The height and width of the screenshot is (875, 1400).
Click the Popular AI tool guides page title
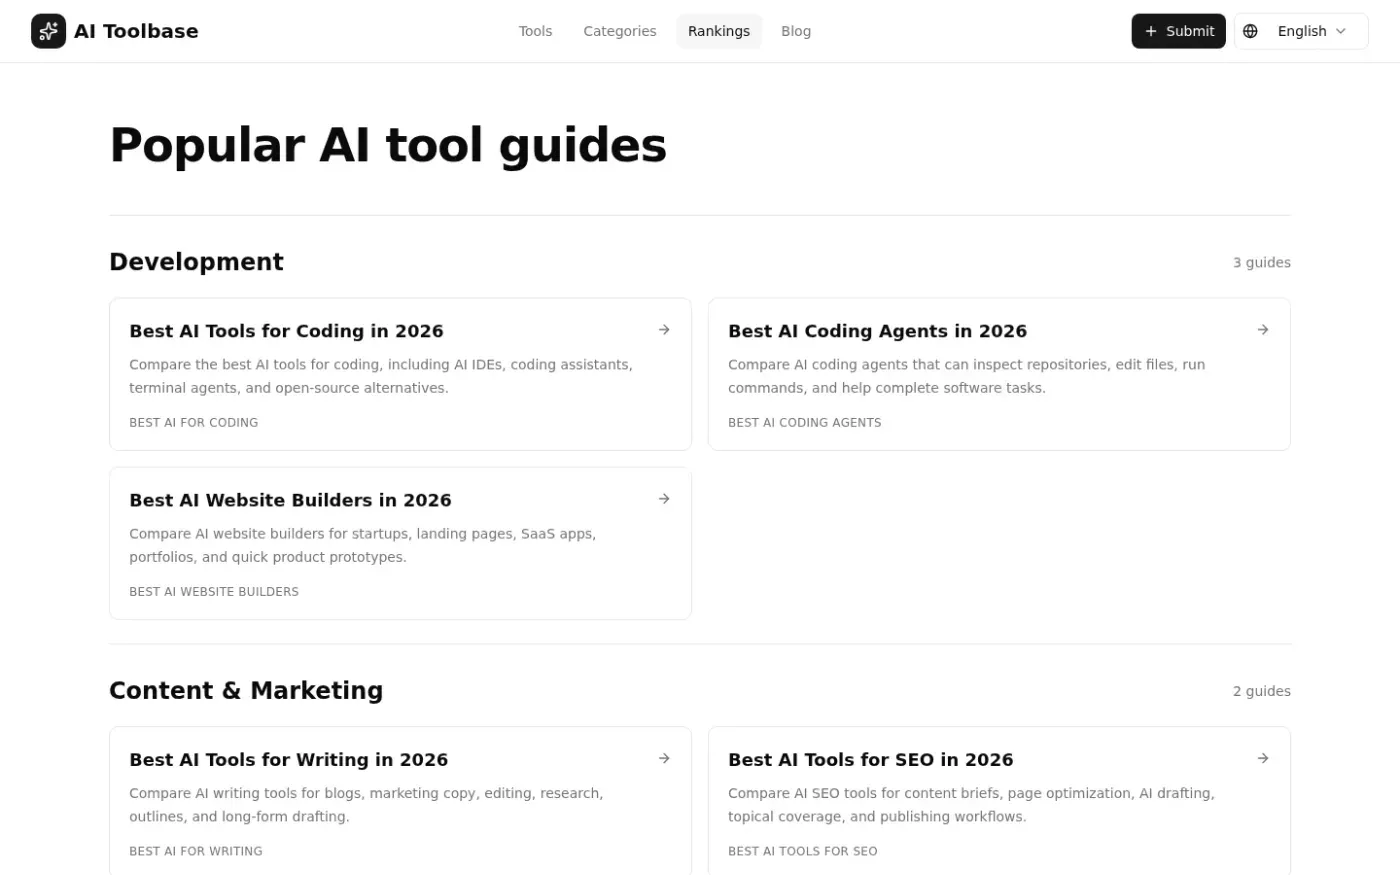click(x=388, y=145)
